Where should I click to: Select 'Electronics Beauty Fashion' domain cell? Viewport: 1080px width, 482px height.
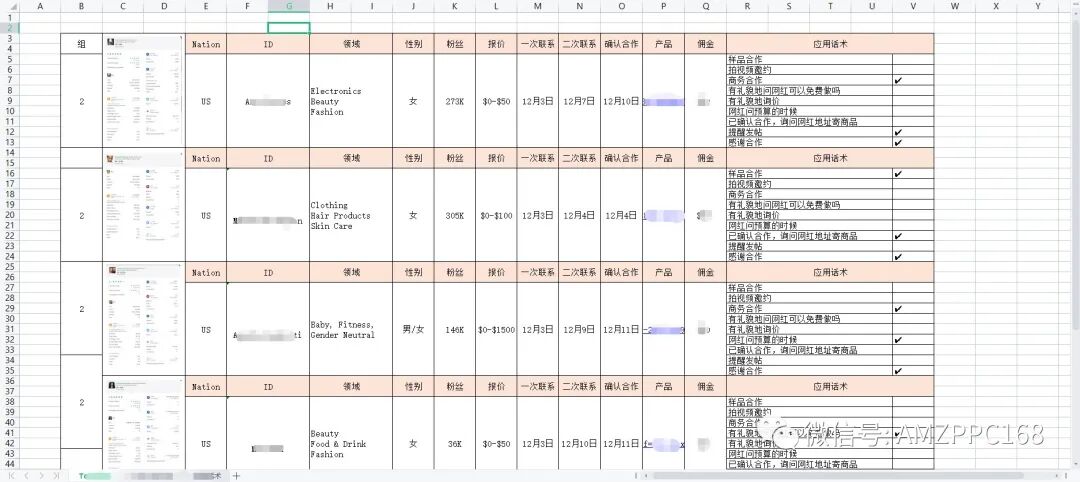coord(351,101)
